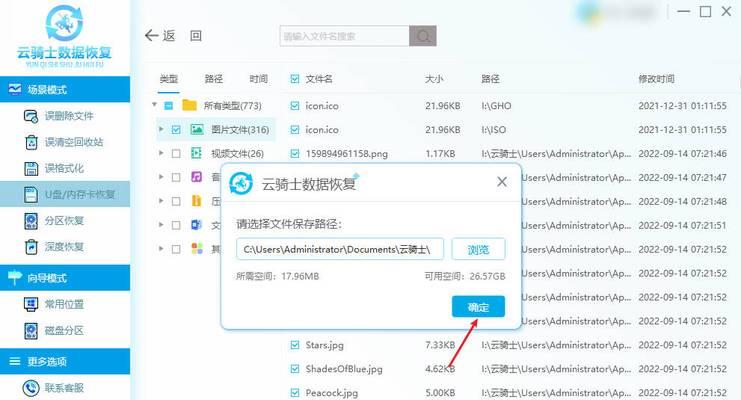Close the save path dialog

point(502,182)
